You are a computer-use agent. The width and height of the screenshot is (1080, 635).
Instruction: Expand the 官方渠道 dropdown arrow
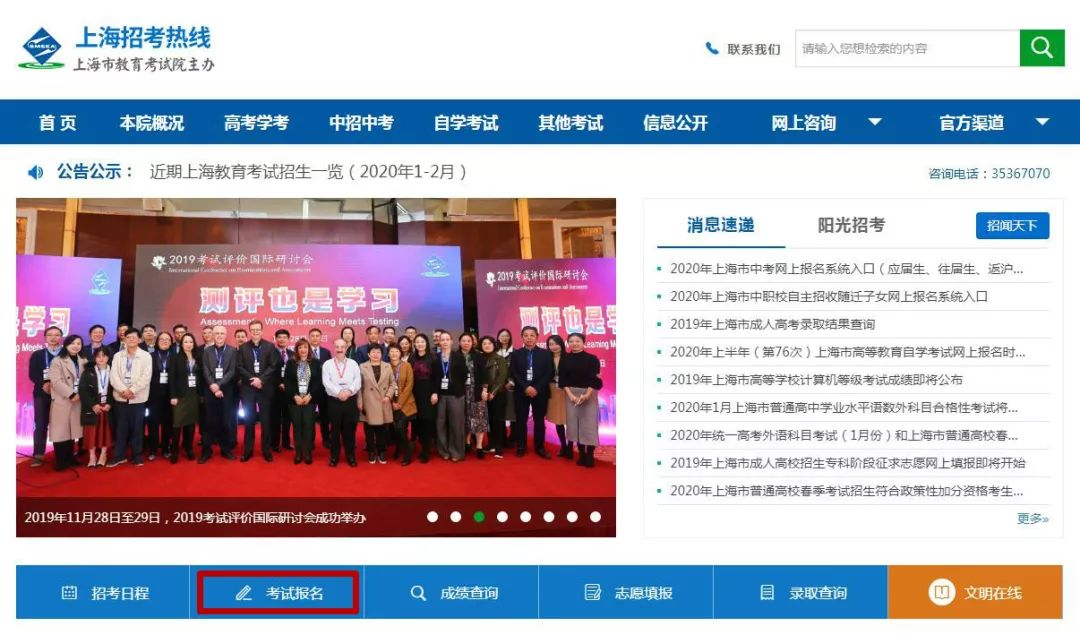[1042, 122]
